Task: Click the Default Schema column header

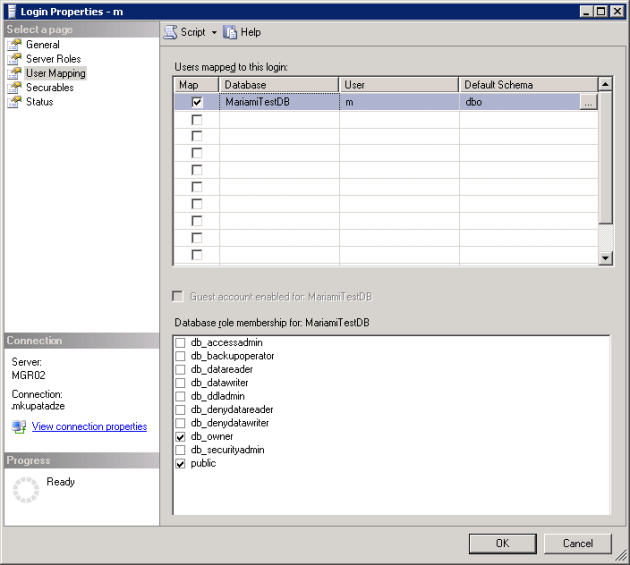Action: tap(528, 85)
